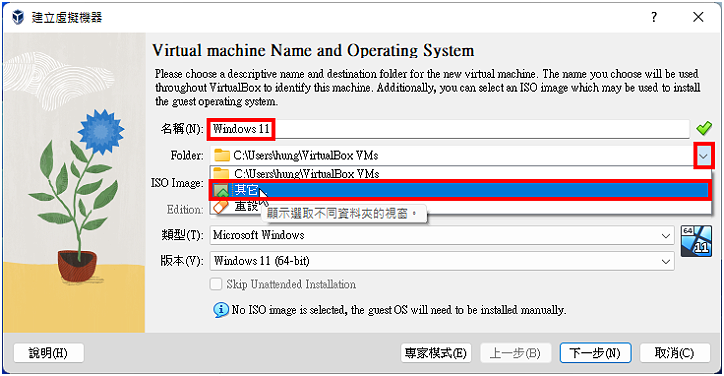This screenshot has width=724, height=376.
Task: Choose C:\Users\hung\VirtualBox VMs from dropdown list
Action: point(460,173)
